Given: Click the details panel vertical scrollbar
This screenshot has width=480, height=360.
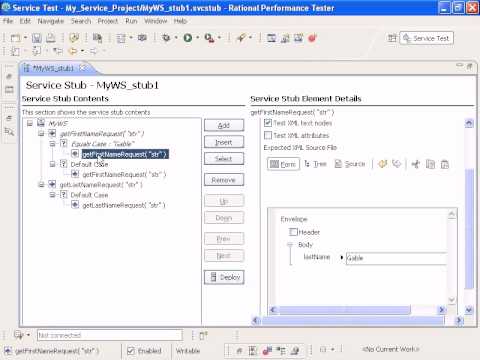Looking at the screenshot, I should coord(469,229).
